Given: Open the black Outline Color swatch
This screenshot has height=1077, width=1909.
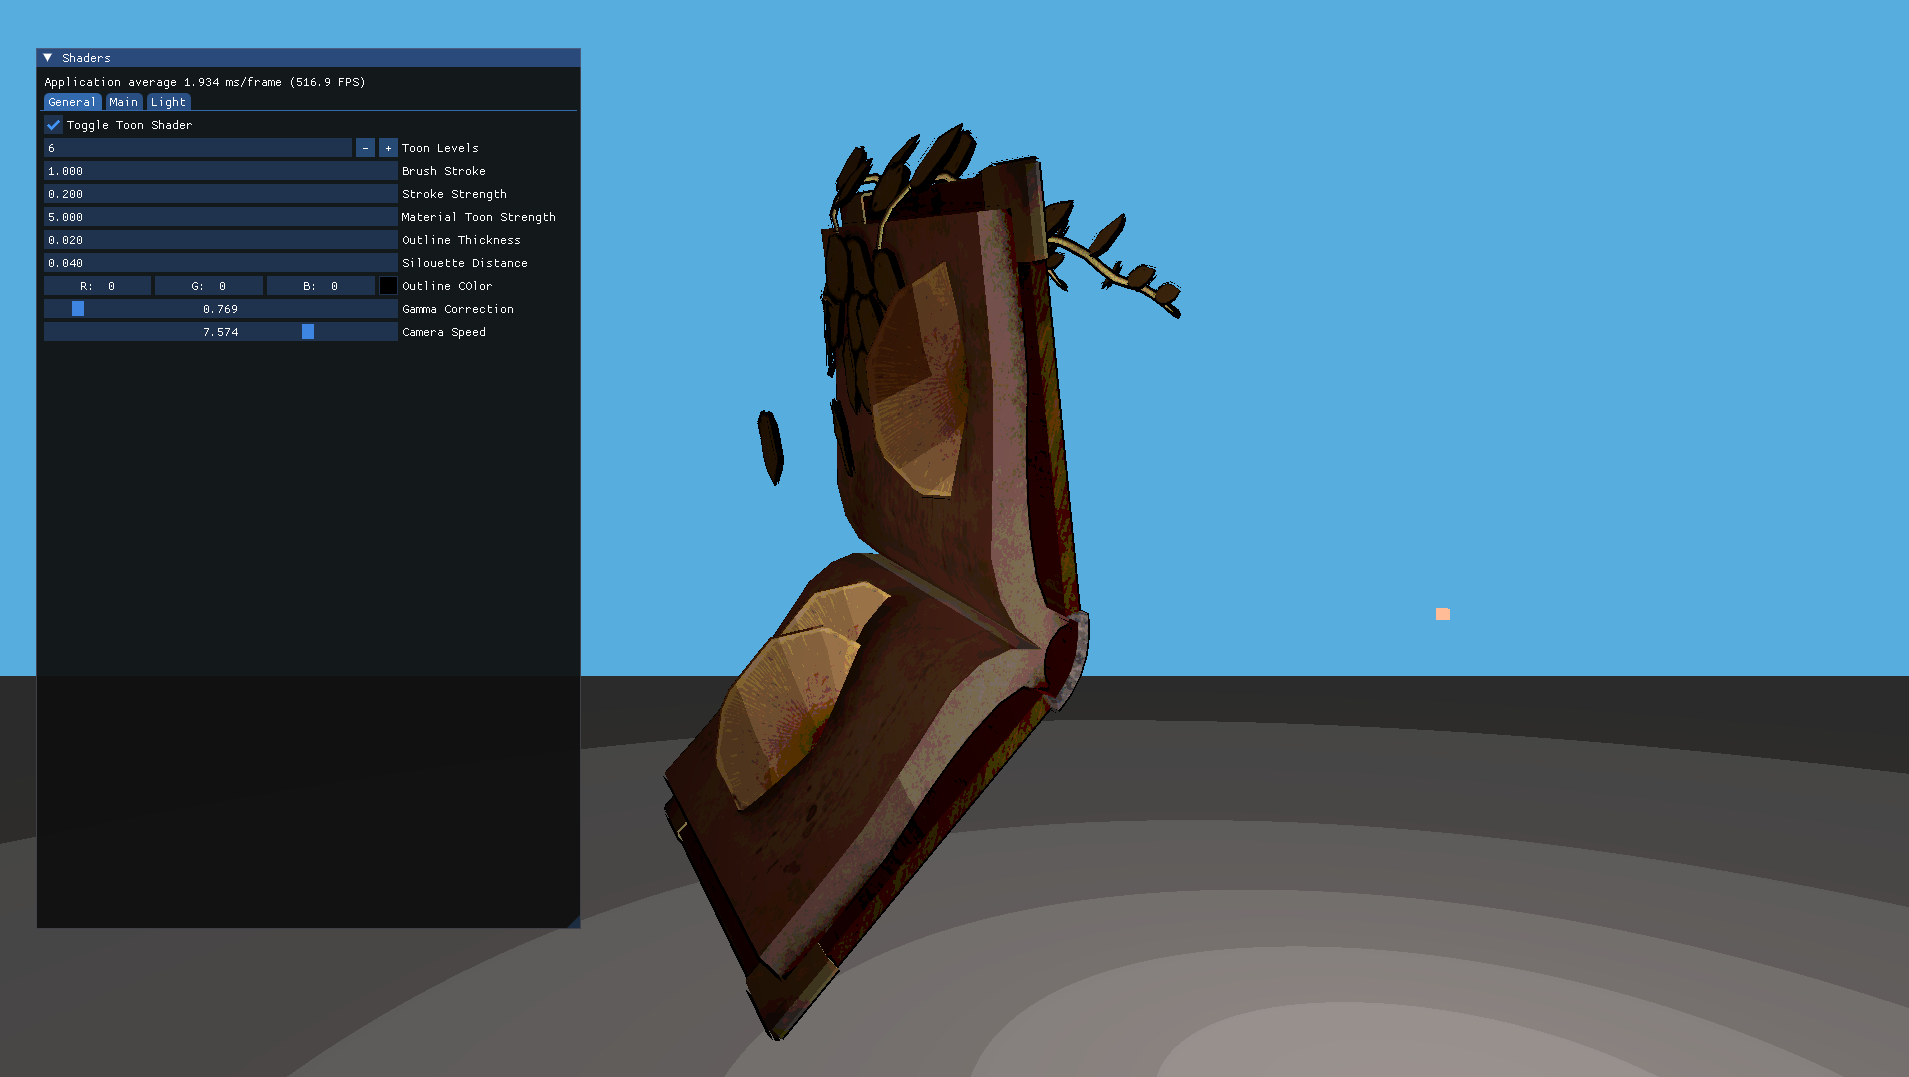Looking at the screenshot, I should pos(388,286).
